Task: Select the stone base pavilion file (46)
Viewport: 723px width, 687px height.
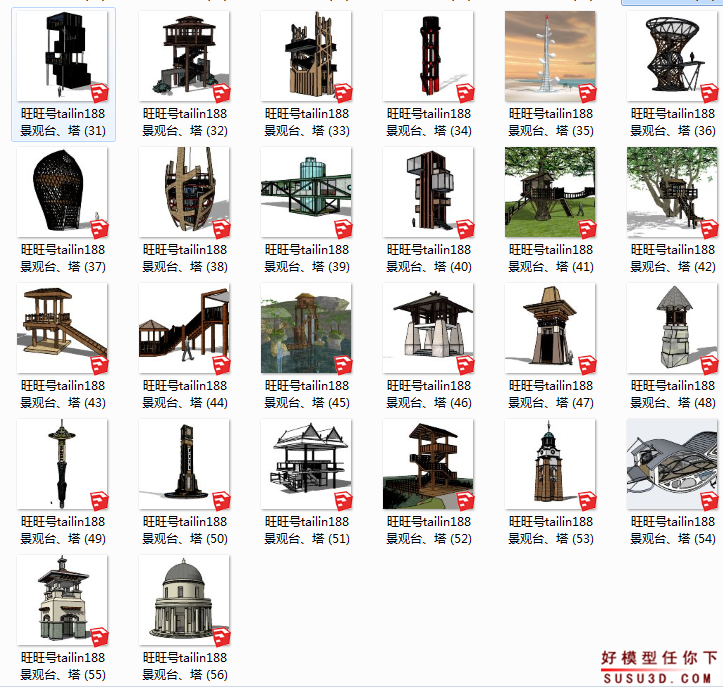Action: (x=428, y=328)
